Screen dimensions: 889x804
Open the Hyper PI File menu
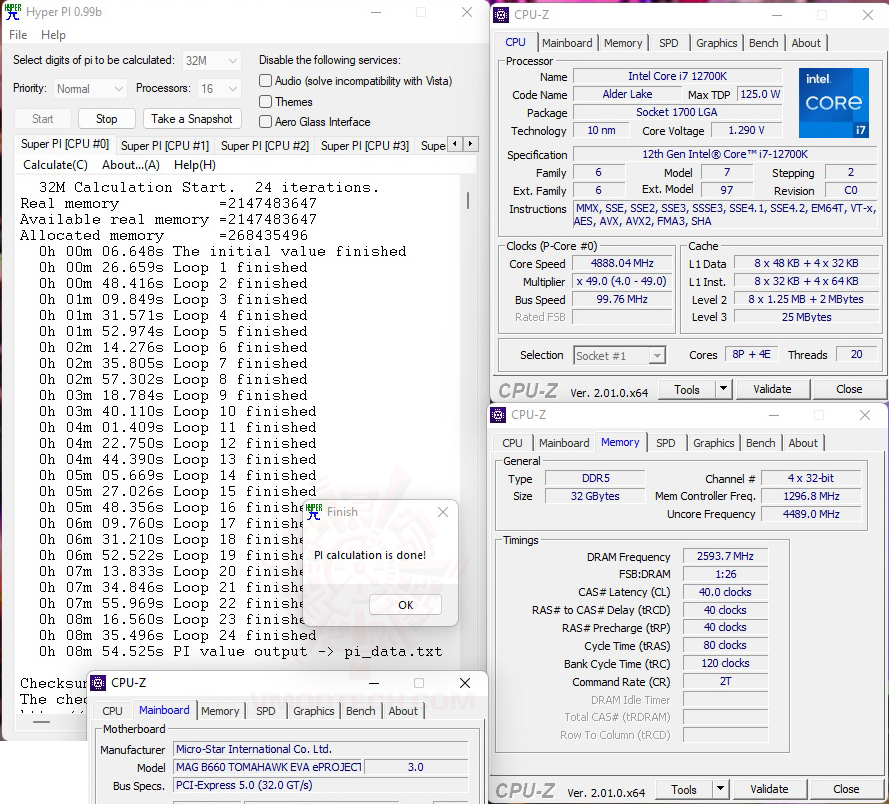18,35
